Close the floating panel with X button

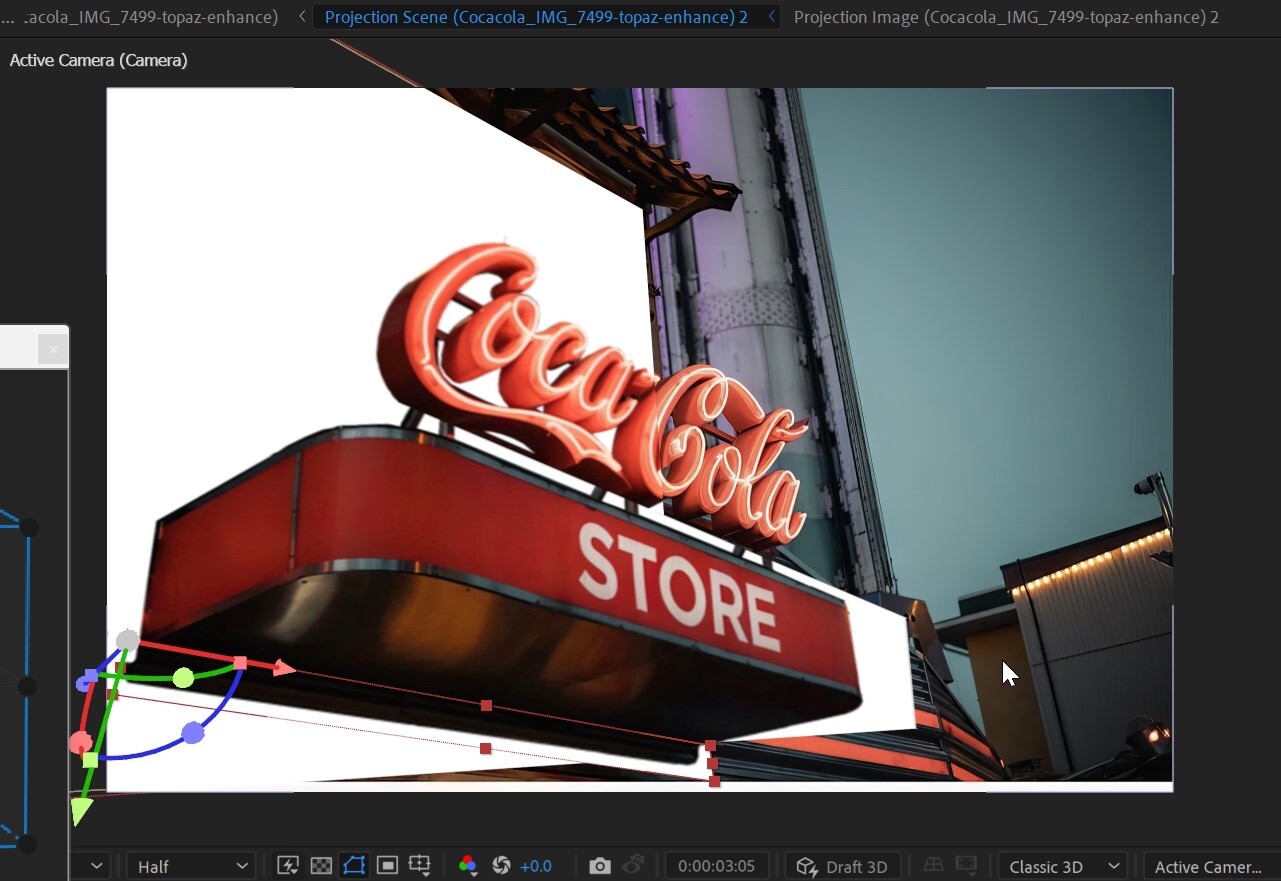(53, 350)
